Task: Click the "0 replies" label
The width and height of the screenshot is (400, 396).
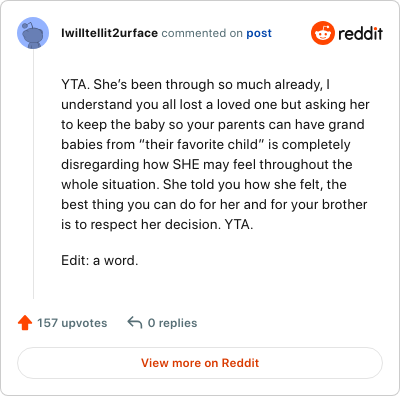Action: 172,323
